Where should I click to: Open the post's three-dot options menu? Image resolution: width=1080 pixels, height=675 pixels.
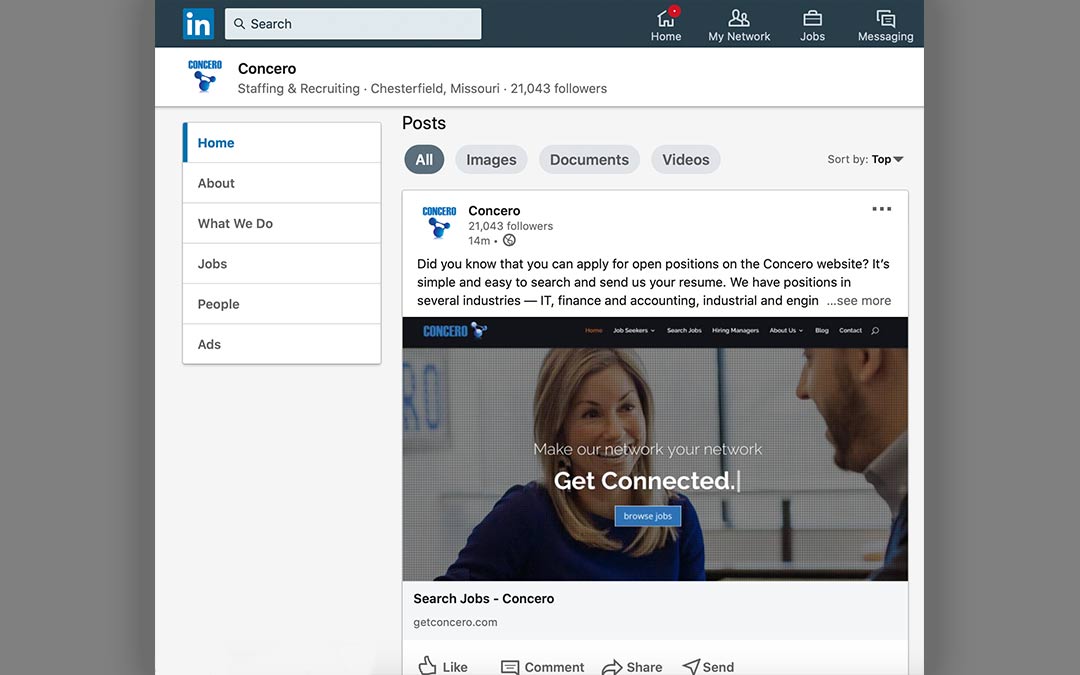pyautogui.click(x=881, y=209)
